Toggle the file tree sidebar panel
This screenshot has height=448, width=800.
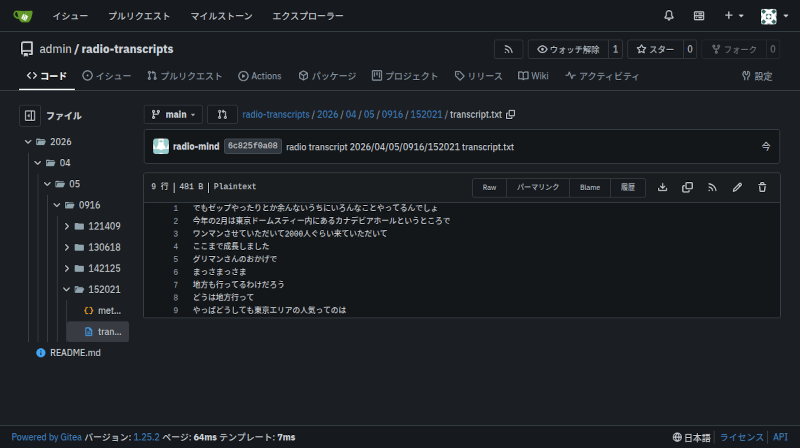[x=30, y=115]
